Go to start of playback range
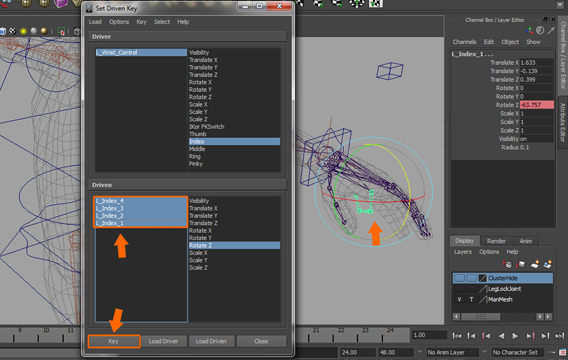 pos(457,336)
